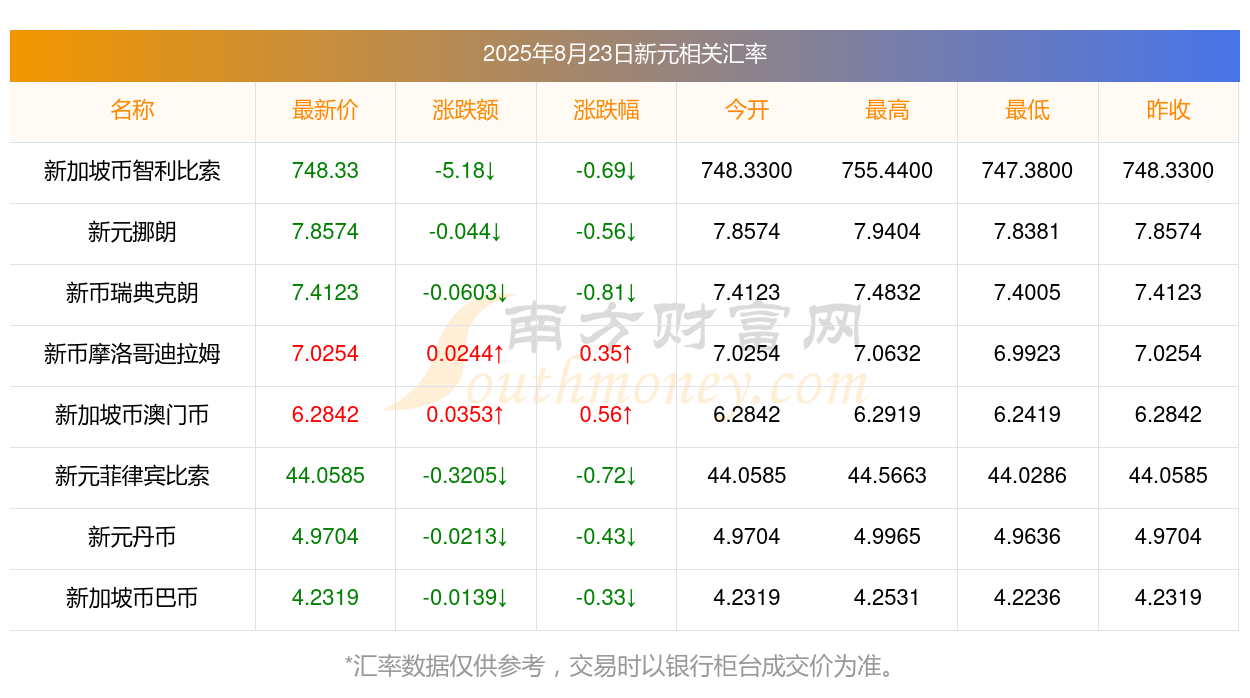Click the 昨收 column header
This screenshot has height=698, width=1250.
tap(1168, 110)
